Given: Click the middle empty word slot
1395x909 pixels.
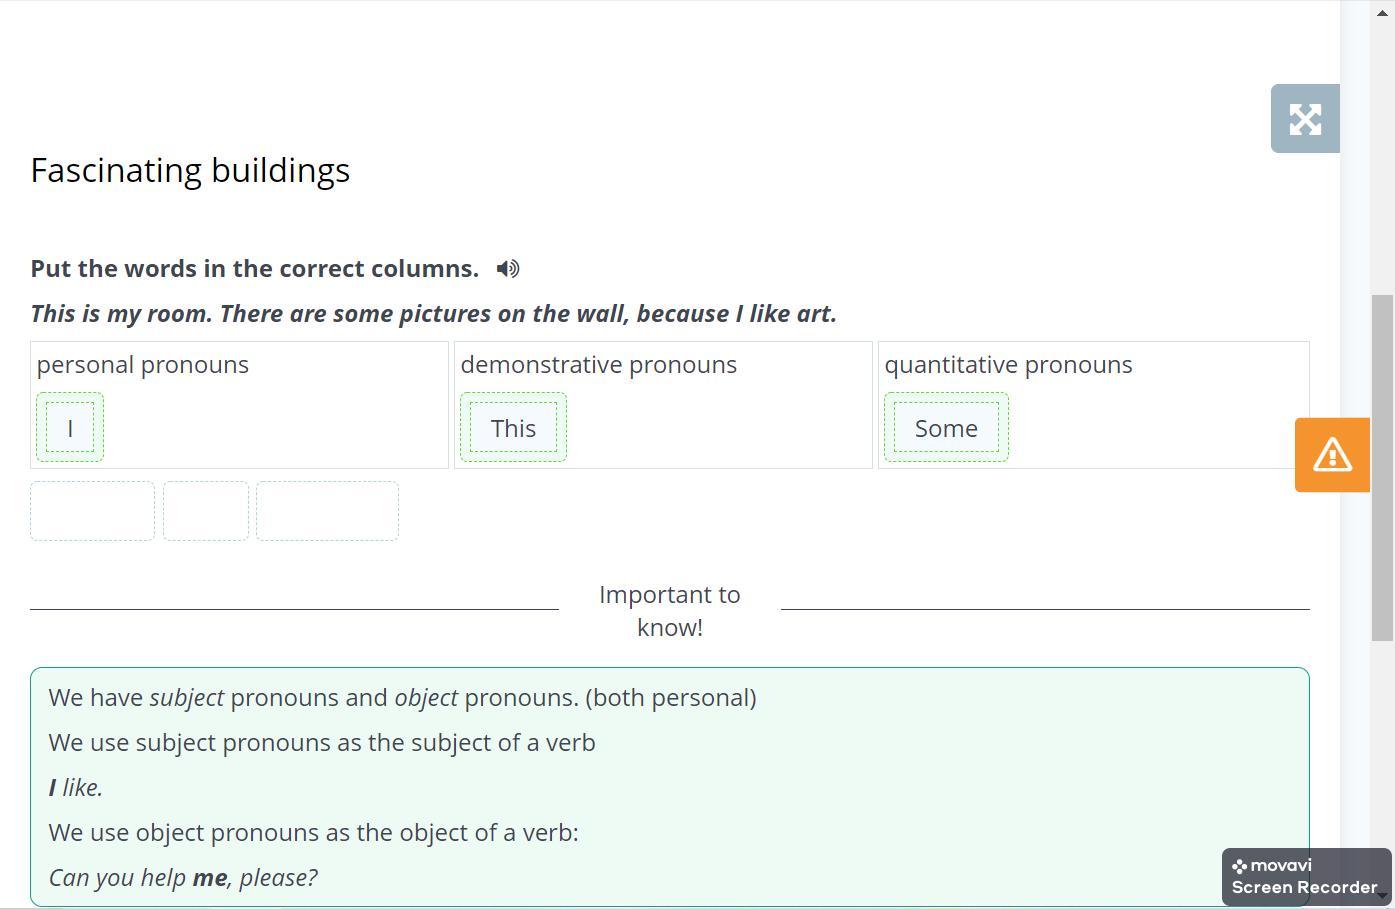Looking at the screenshot, I should 206,511.
